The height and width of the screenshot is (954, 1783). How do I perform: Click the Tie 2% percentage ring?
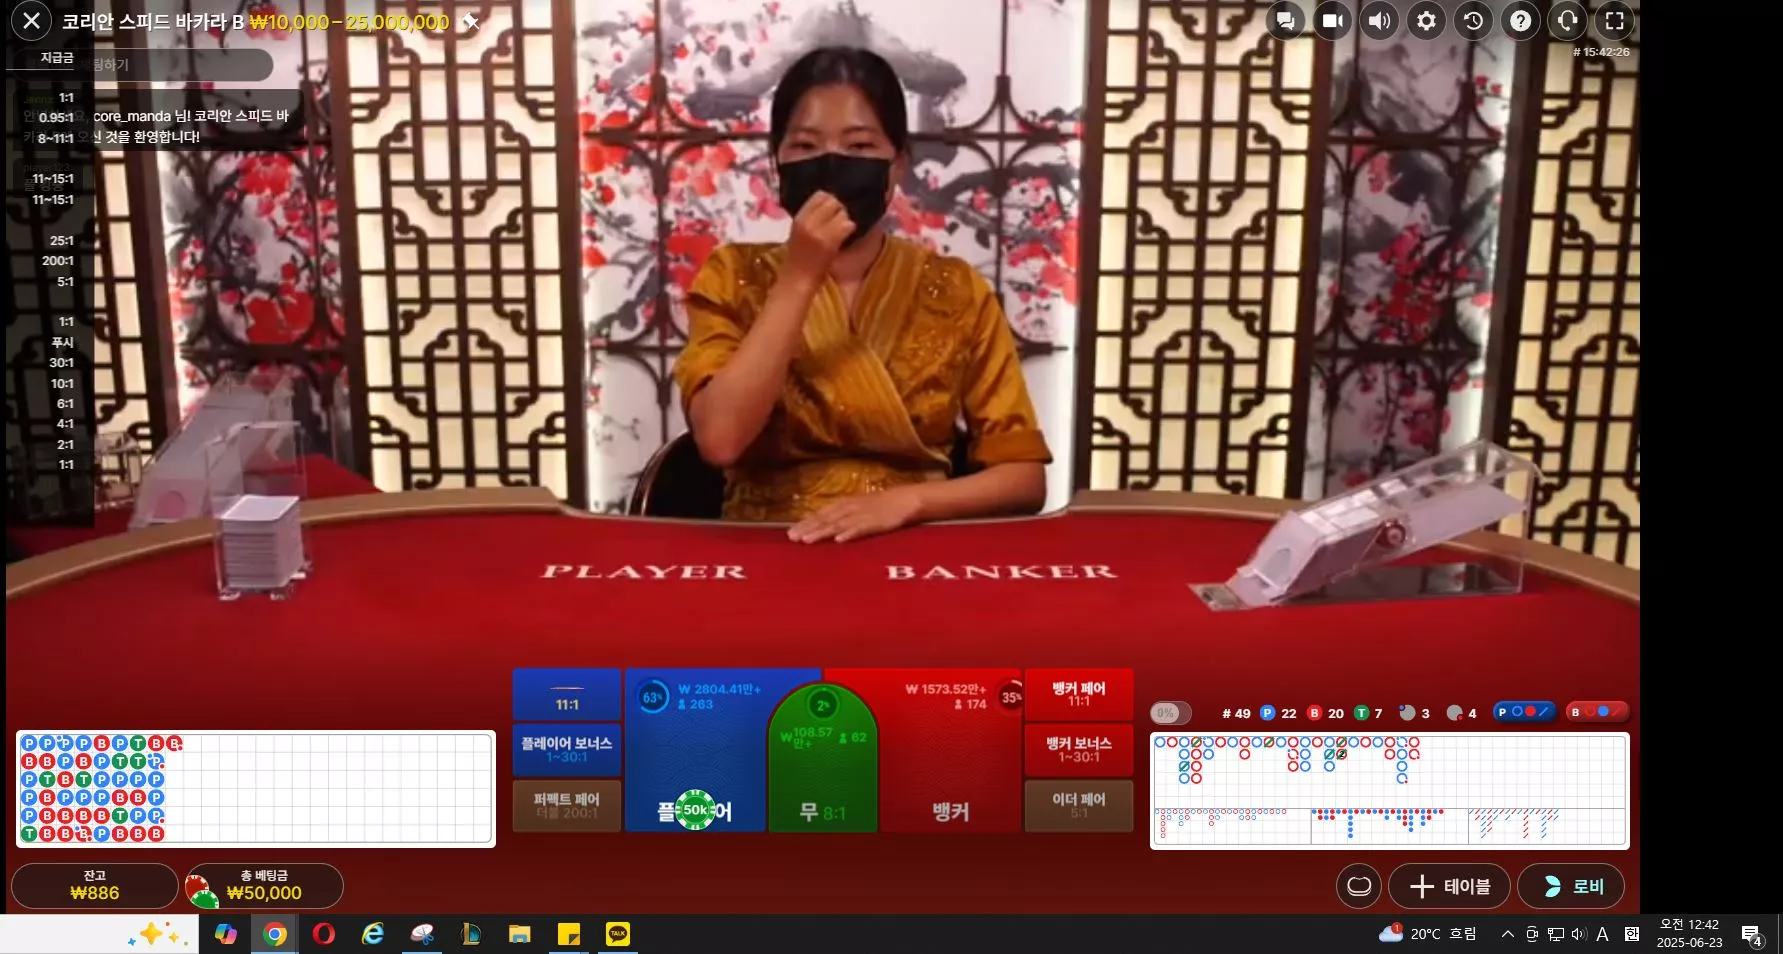tap(822, 705)
